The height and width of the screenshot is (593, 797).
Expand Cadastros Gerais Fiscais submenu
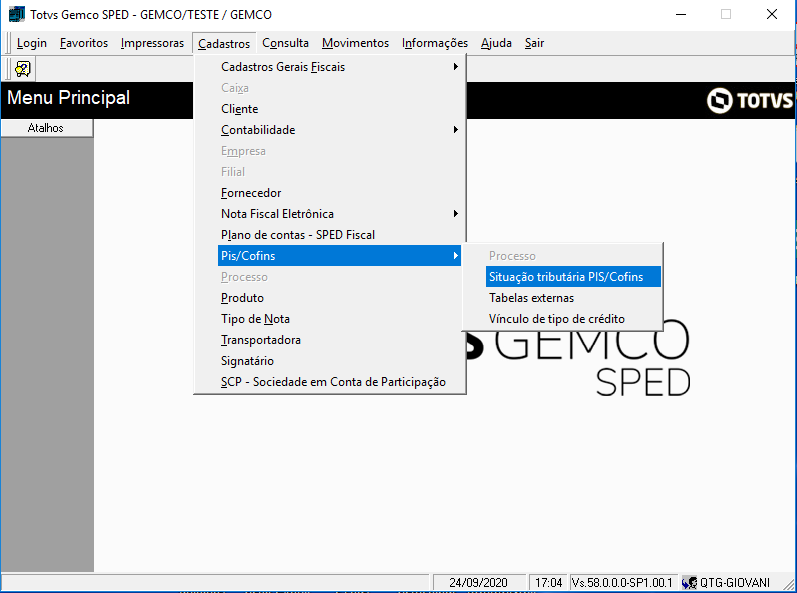coord(339,67)
